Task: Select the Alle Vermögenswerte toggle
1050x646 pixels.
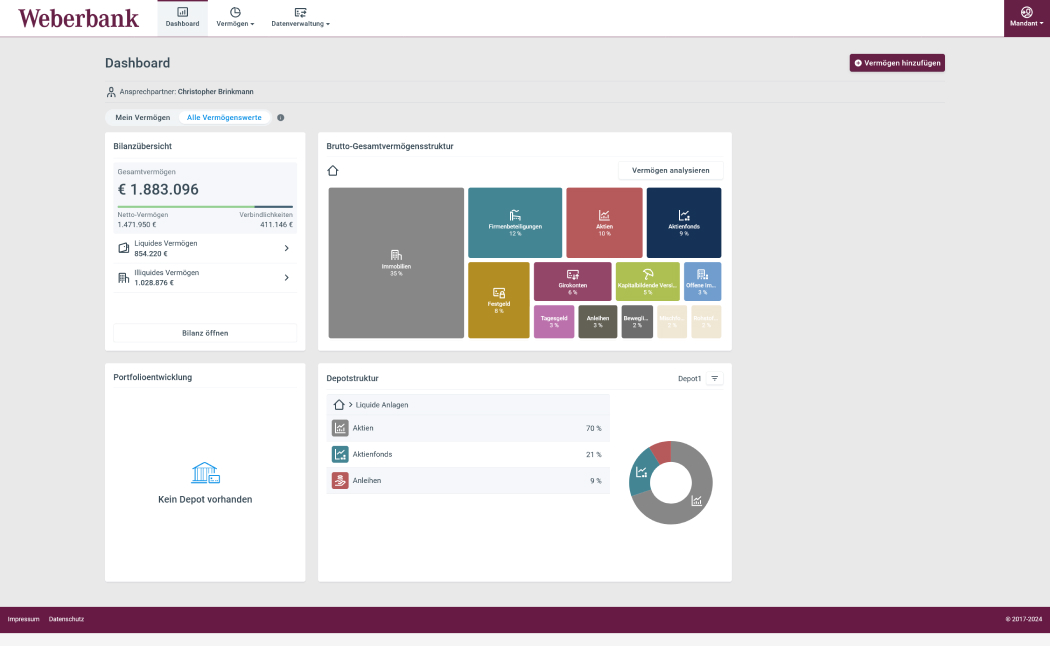Action: click(224, 117)
